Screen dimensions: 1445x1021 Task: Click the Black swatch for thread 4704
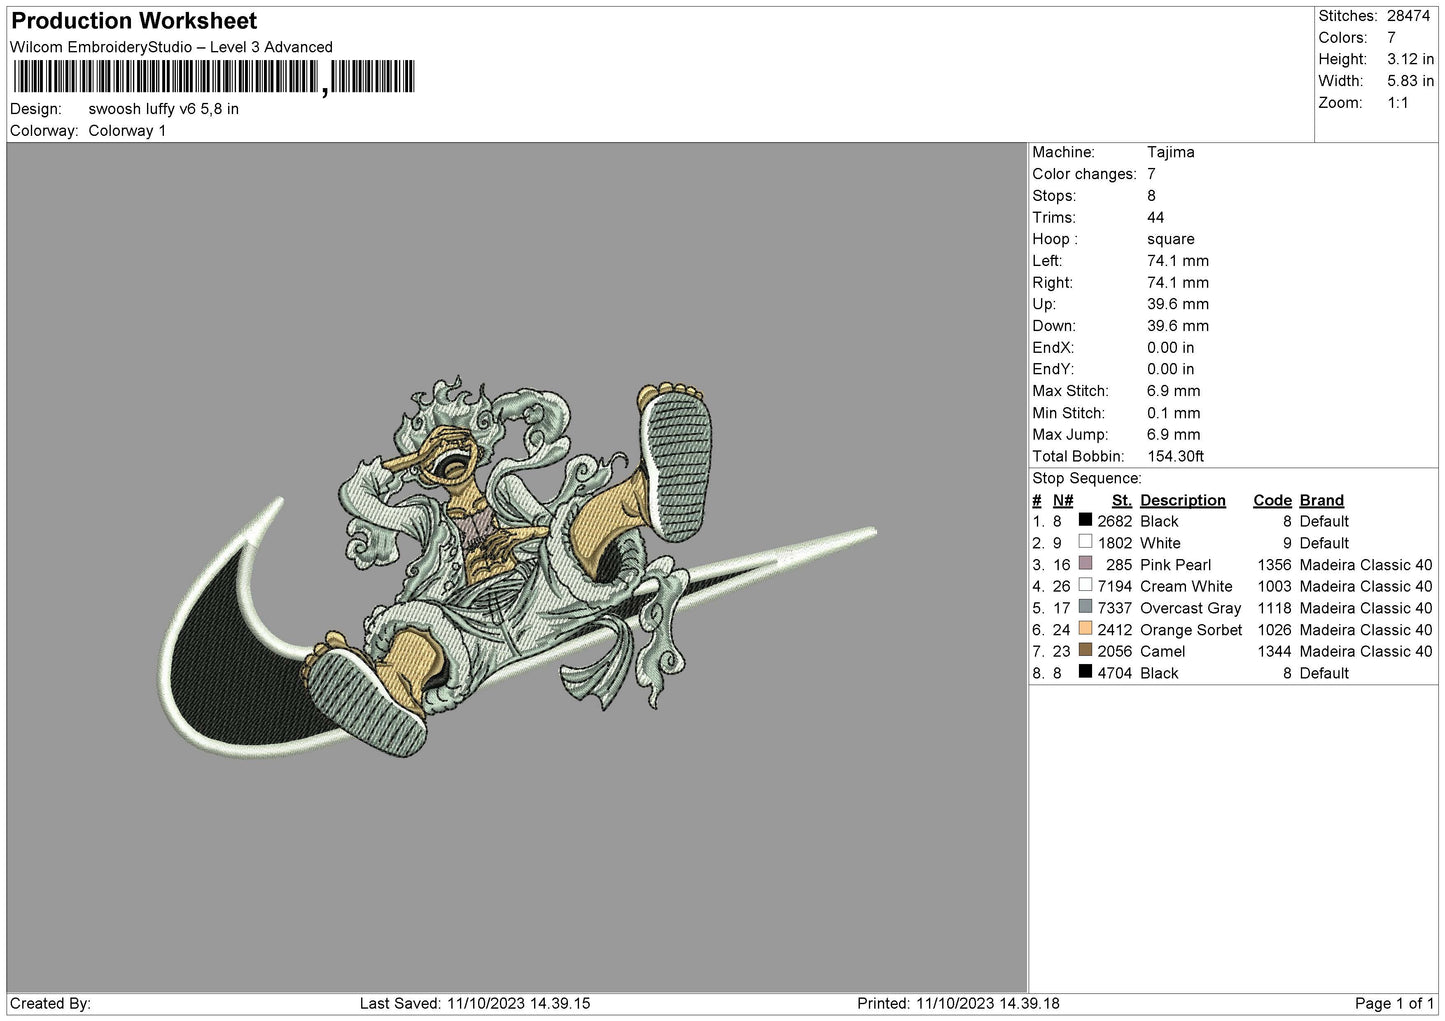tap(1085, 672)
